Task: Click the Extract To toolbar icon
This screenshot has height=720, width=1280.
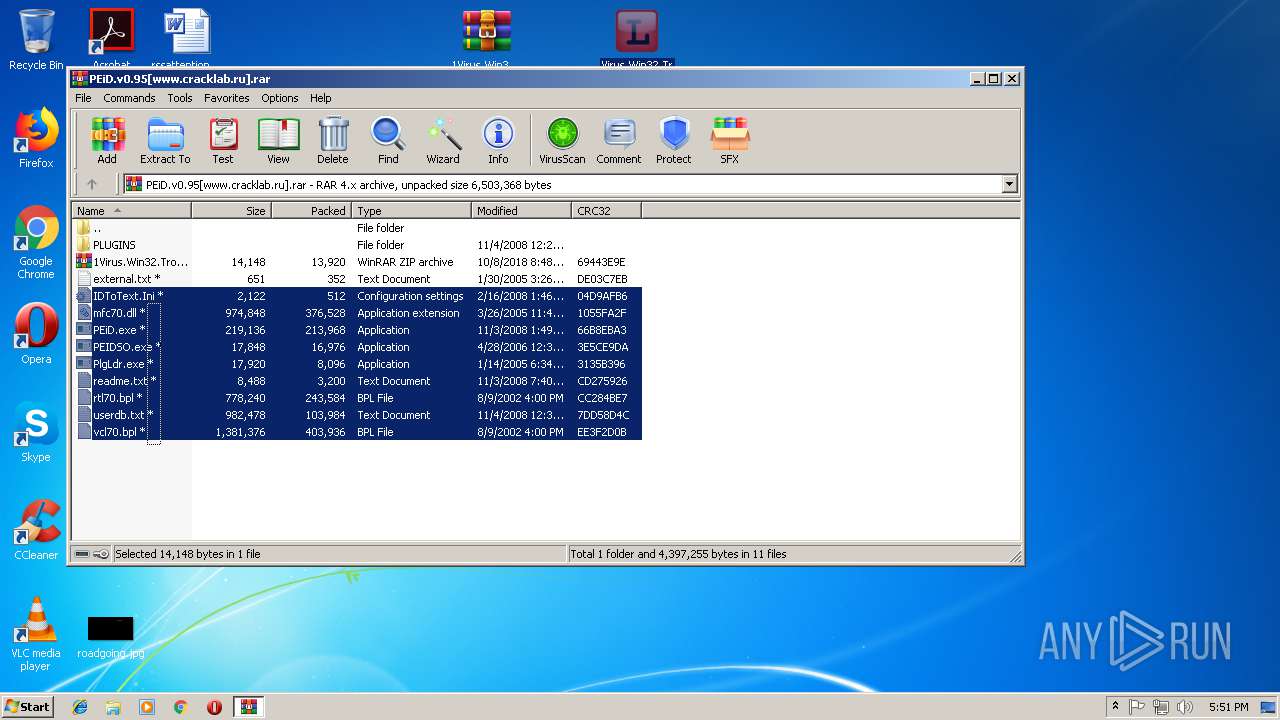Action: pyautogui.click(x=165, y=140)
